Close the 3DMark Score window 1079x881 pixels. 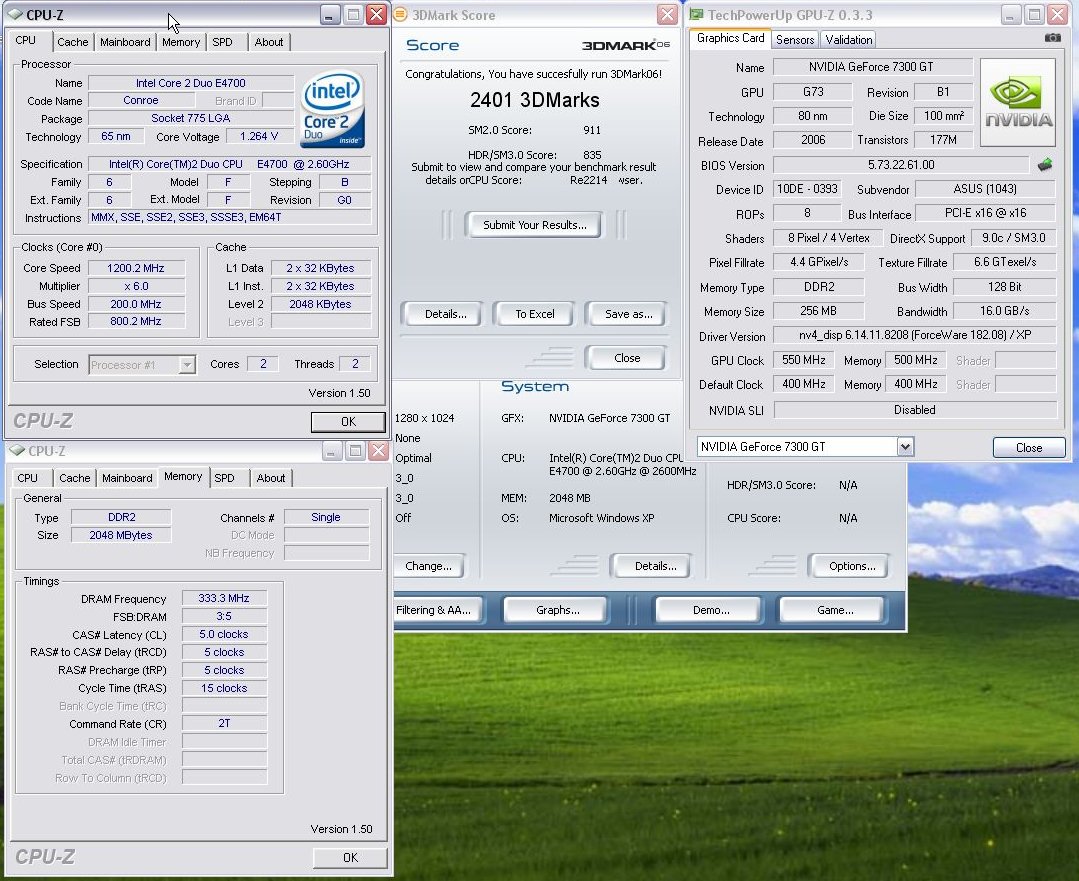click(x=667, y=14)
